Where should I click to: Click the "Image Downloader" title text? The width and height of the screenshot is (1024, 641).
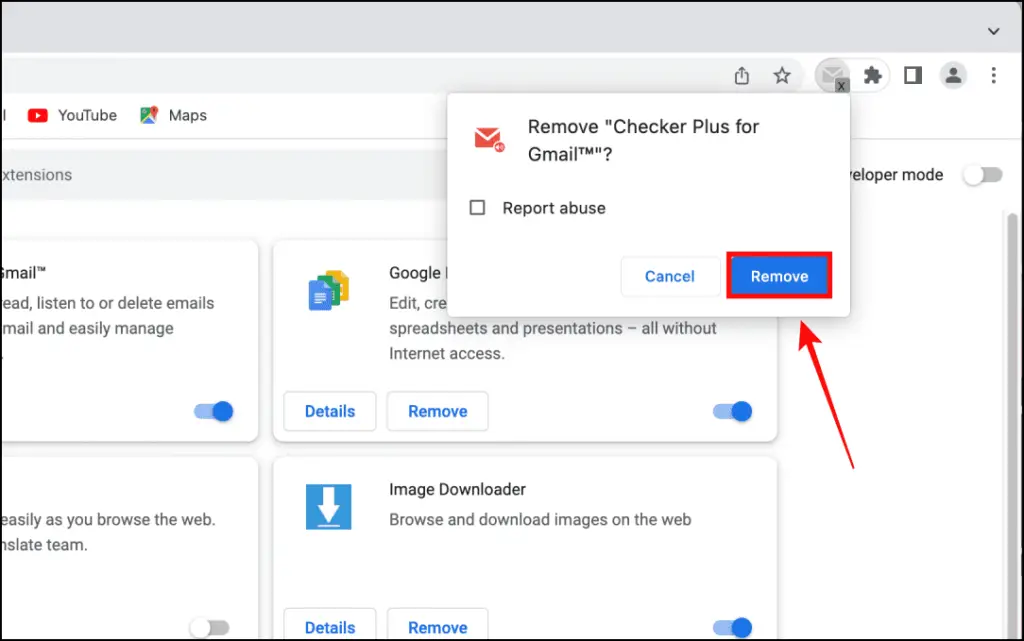point(457,490)
